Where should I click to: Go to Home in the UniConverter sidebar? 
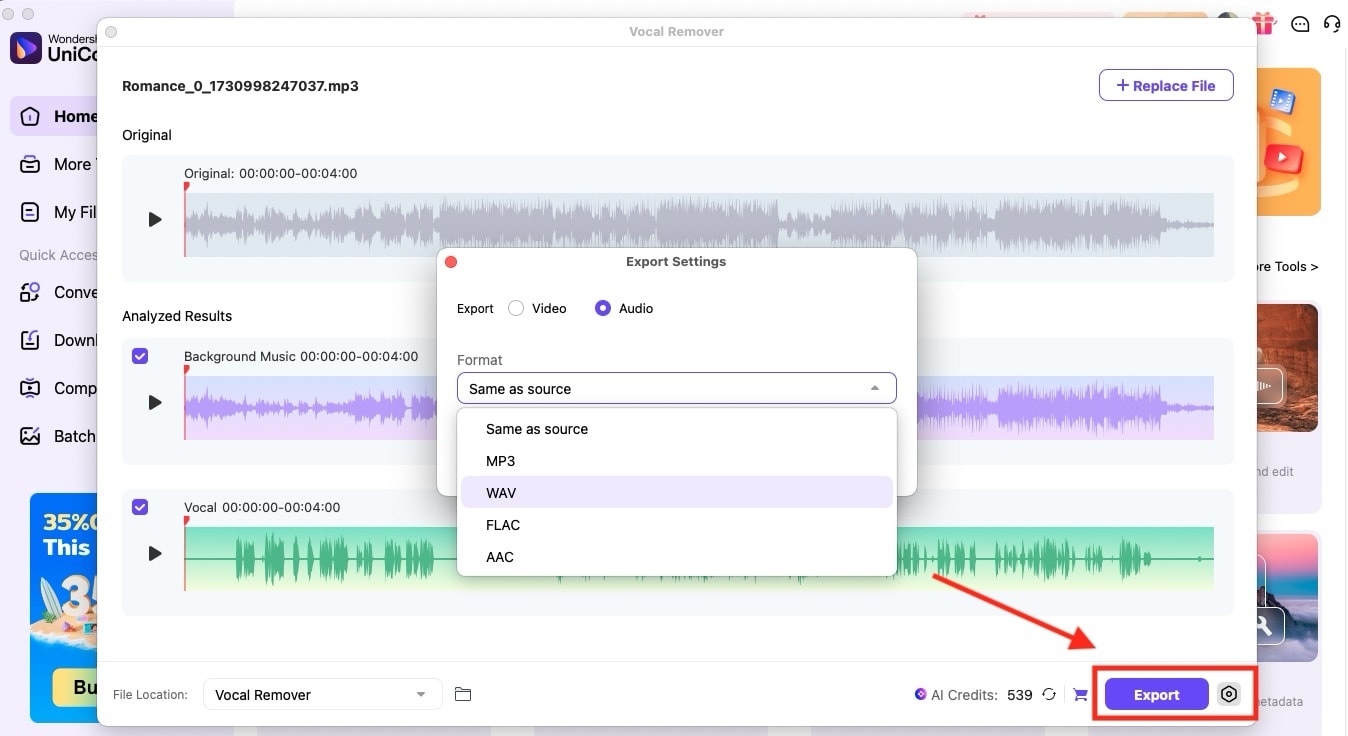[x=55, y=116]
